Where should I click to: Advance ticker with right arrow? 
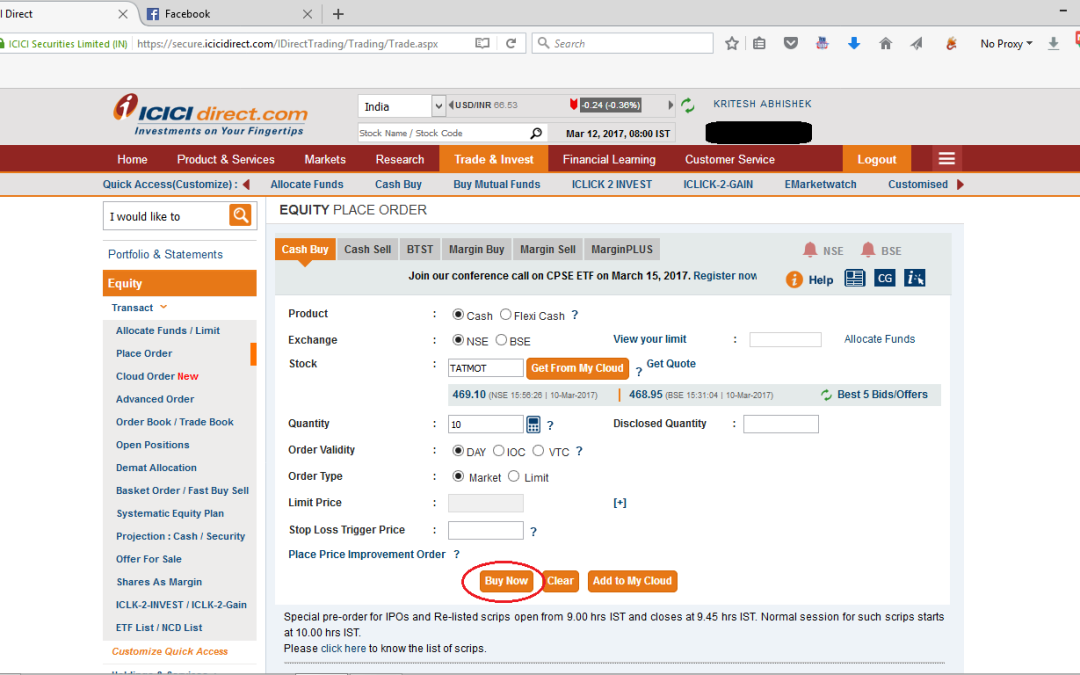click(670, 105)
